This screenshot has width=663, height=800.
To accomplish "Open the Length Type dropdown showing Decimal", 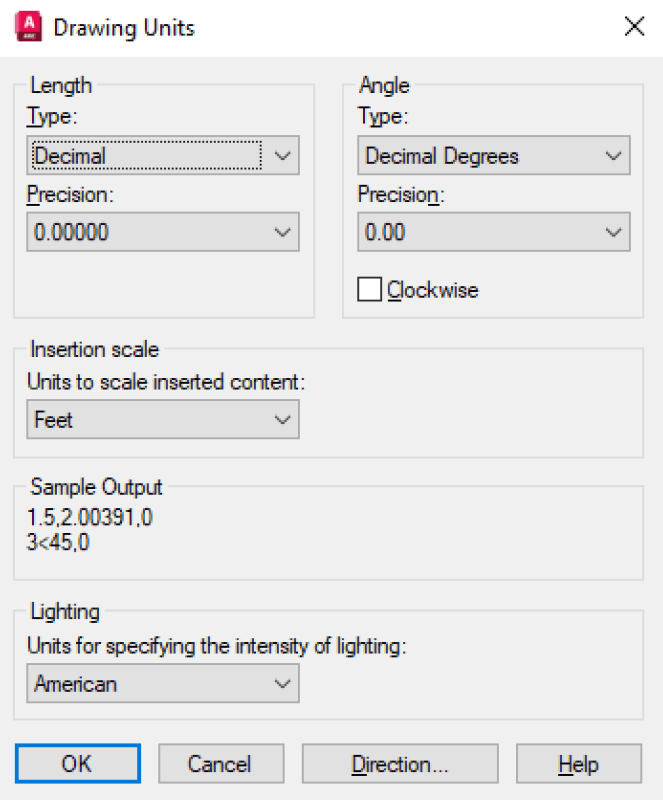I will (x=162, y=156).
